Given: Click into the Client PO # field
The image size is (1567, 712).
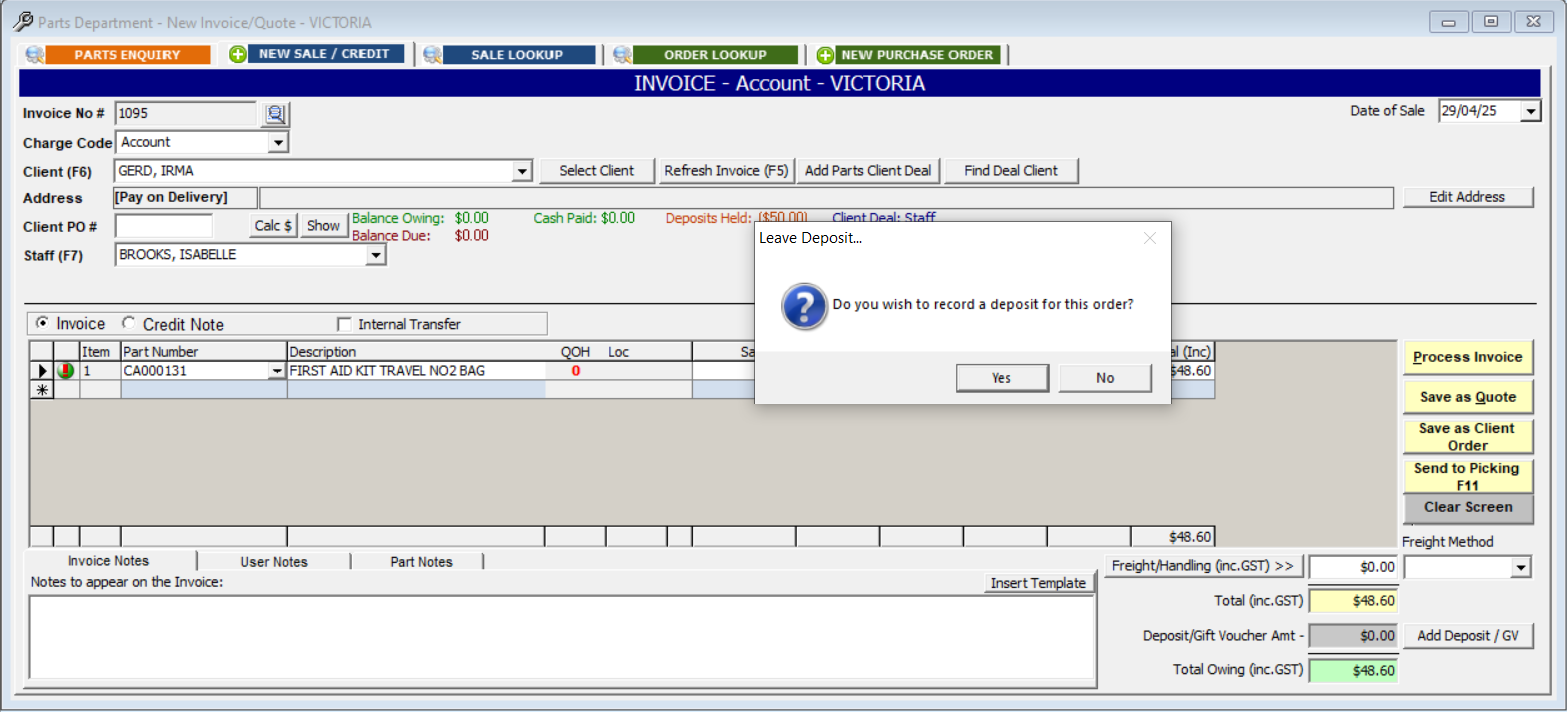Looking at the screenshot, I should click(164, 226).
